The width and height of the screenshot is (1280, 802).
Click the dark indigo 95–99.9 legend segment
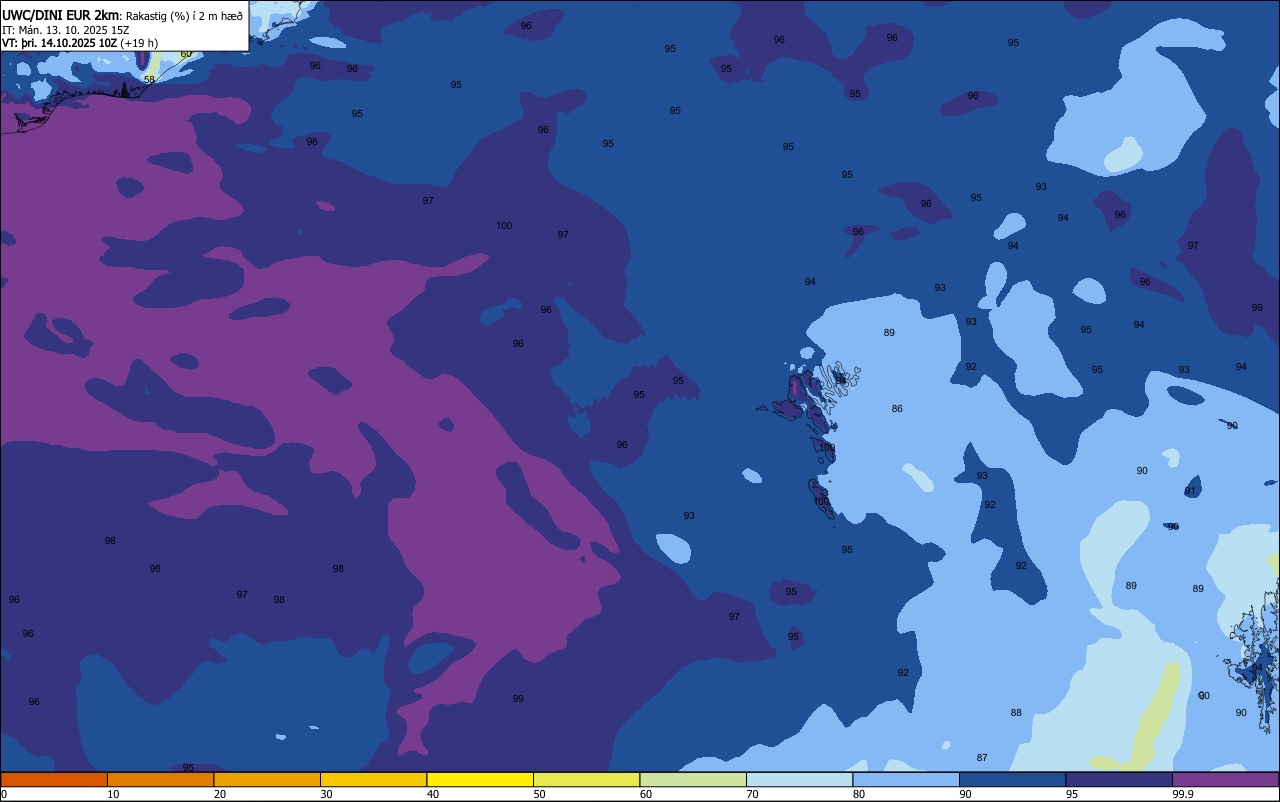click(x=1119, y=779)
